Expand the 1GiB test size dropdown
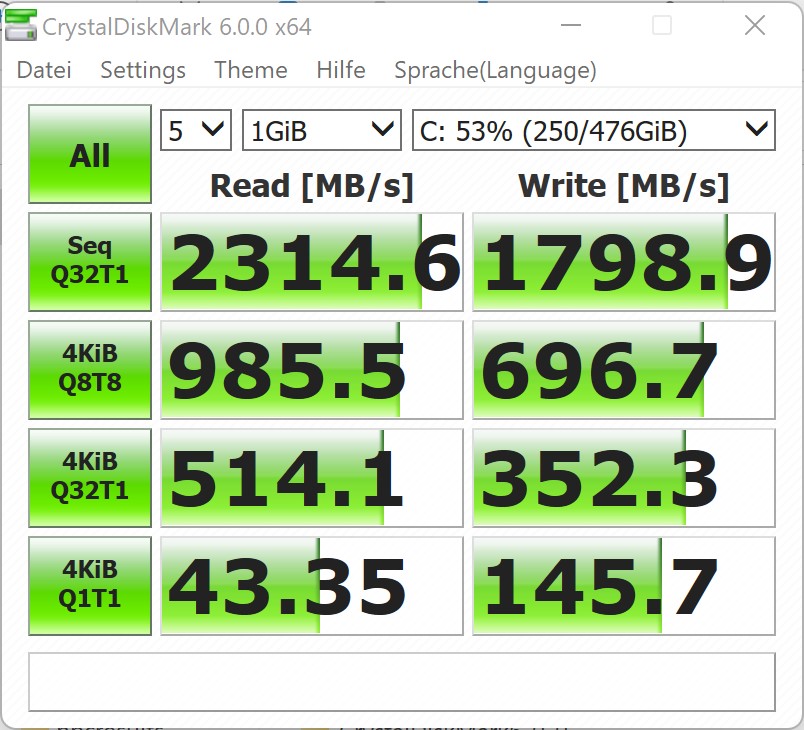This screenshot has height=730, width=804. pyautogui.click(x=321, y=130)
